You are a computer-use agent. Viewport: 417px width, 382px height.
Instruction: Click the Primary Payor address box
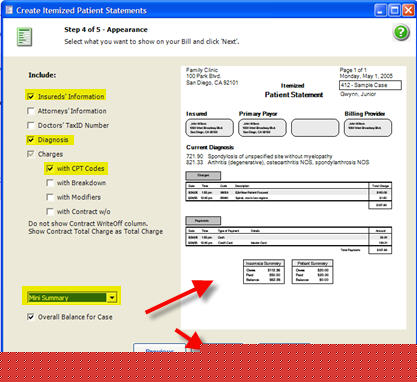262,128
